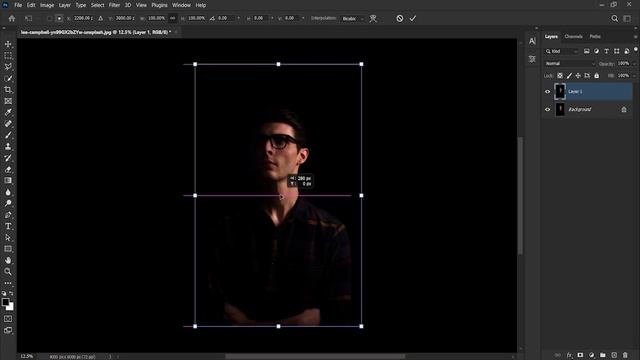Image resolution: width=640 pixels, height=360 pixels.
Task: Switch to the Paths tab
Action: 595,37
